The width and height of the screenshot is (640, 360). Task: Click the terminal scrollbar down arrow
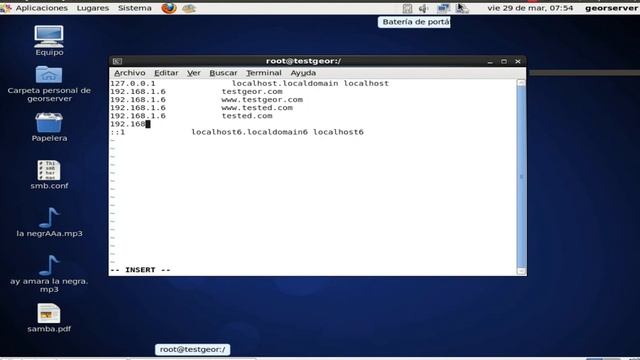[x=521, y=271]
